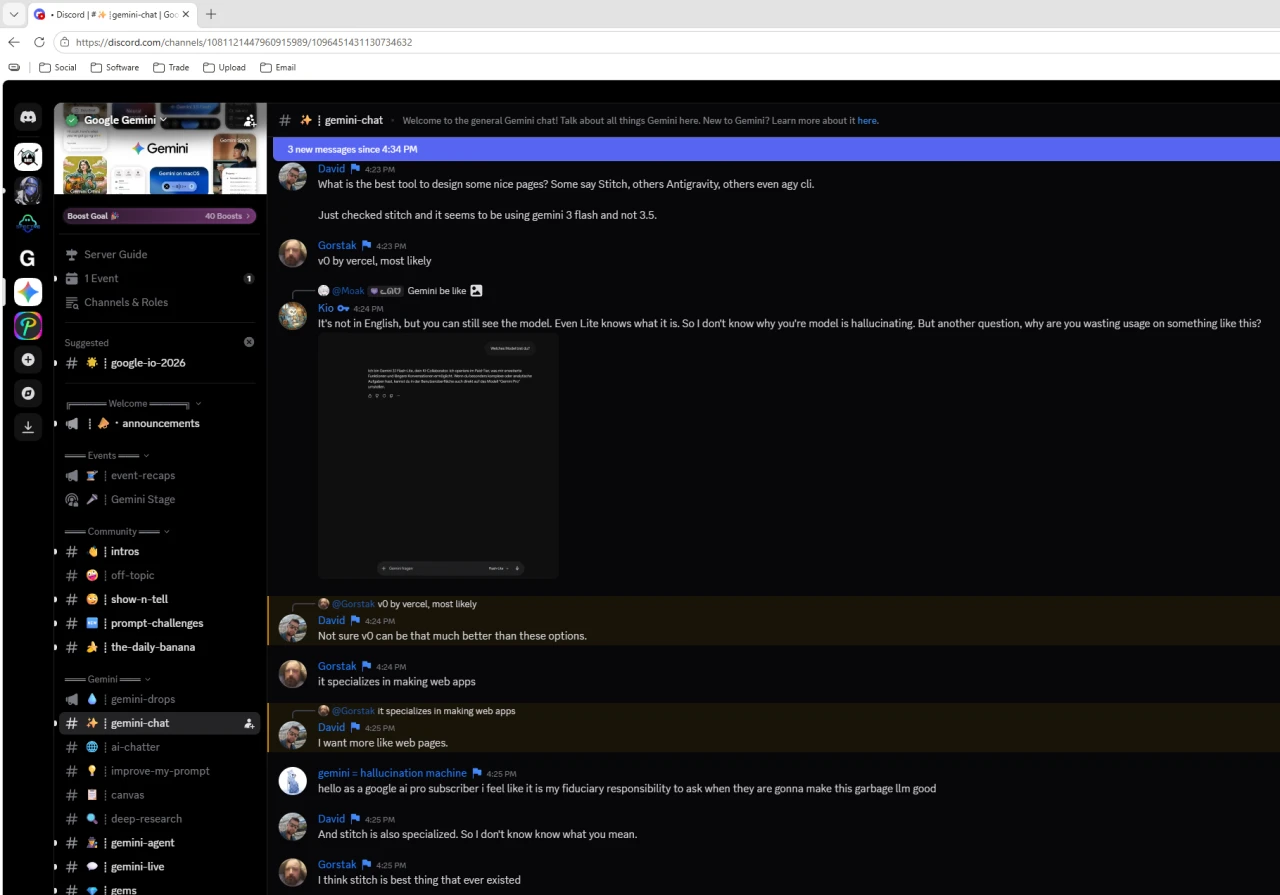Open the hooded character avatar server
1280x895 pixels.
point(28,190)
